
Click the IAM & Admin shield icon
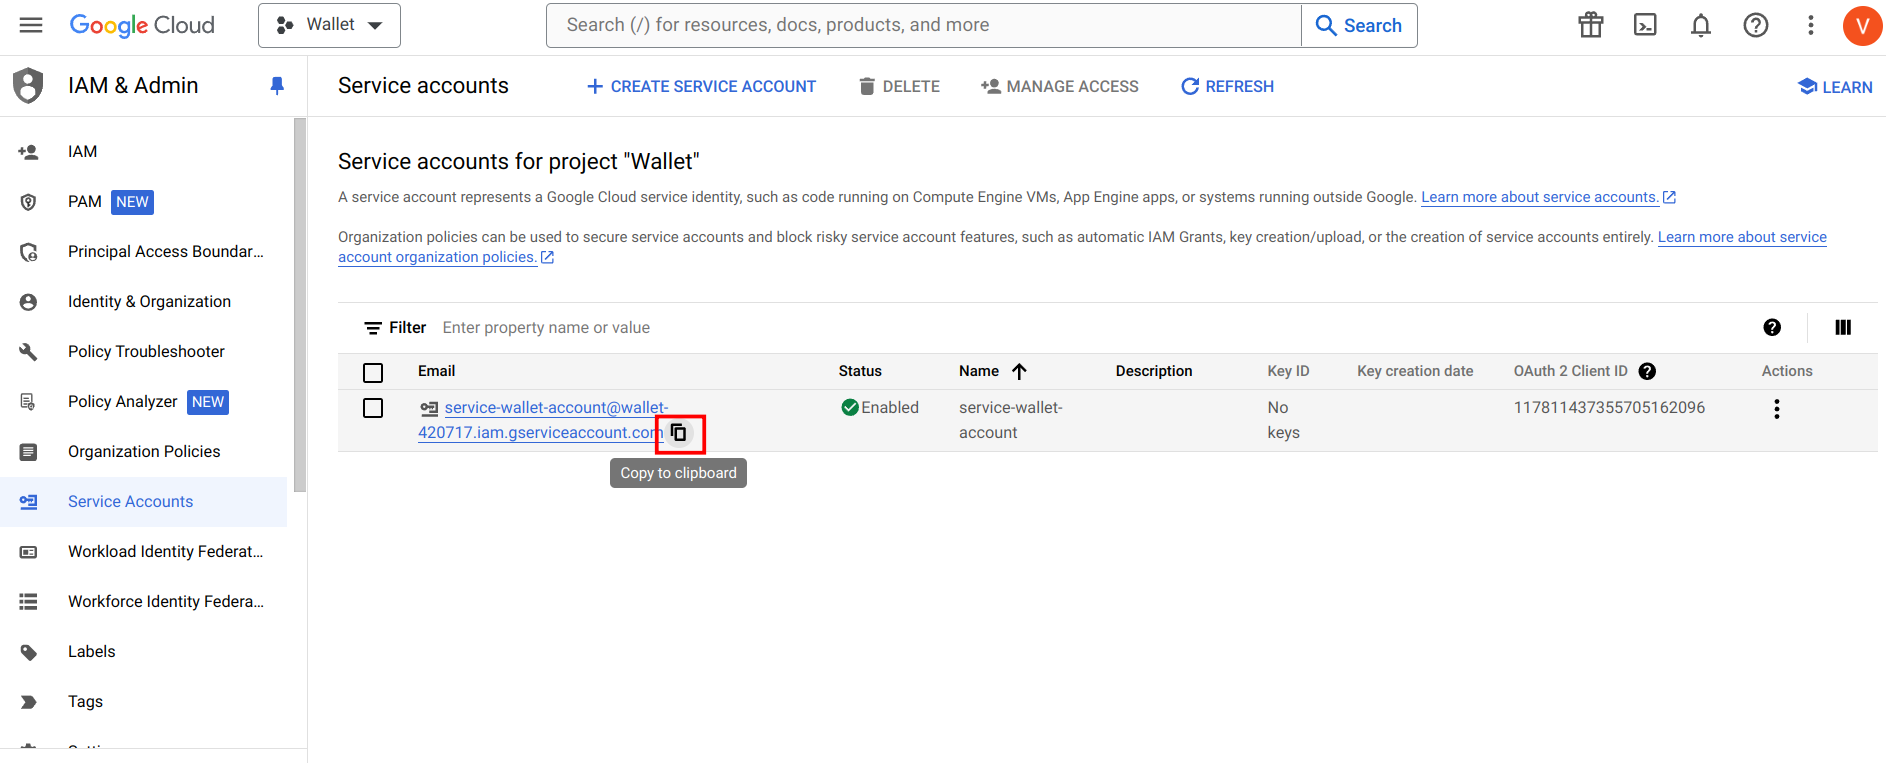pos(28,86)
